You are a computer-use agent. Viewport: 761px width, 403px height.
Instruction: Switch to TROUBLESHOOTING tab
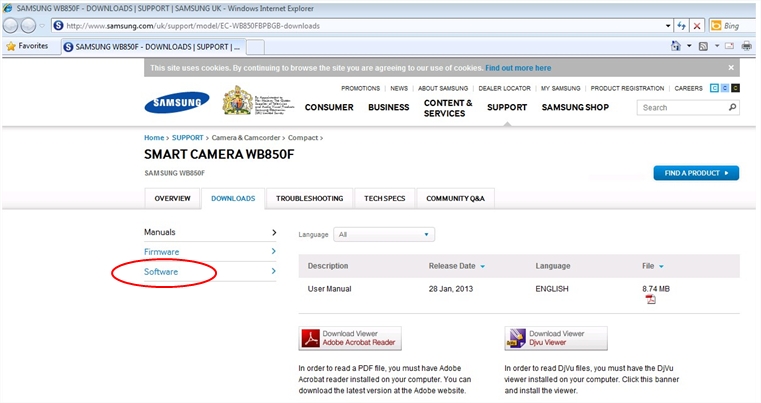(310, 198)
